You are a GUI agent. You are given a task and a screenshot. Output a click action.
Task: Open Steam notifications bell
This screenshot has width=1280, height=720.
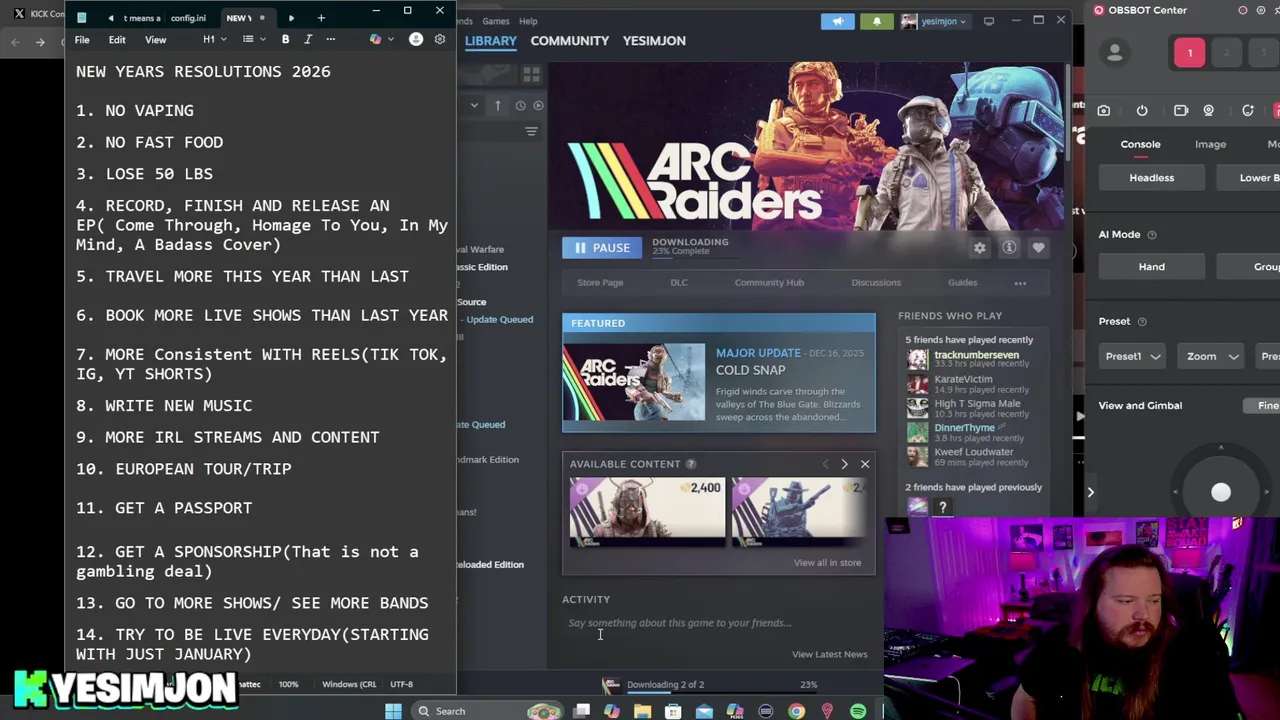point(877,21)
